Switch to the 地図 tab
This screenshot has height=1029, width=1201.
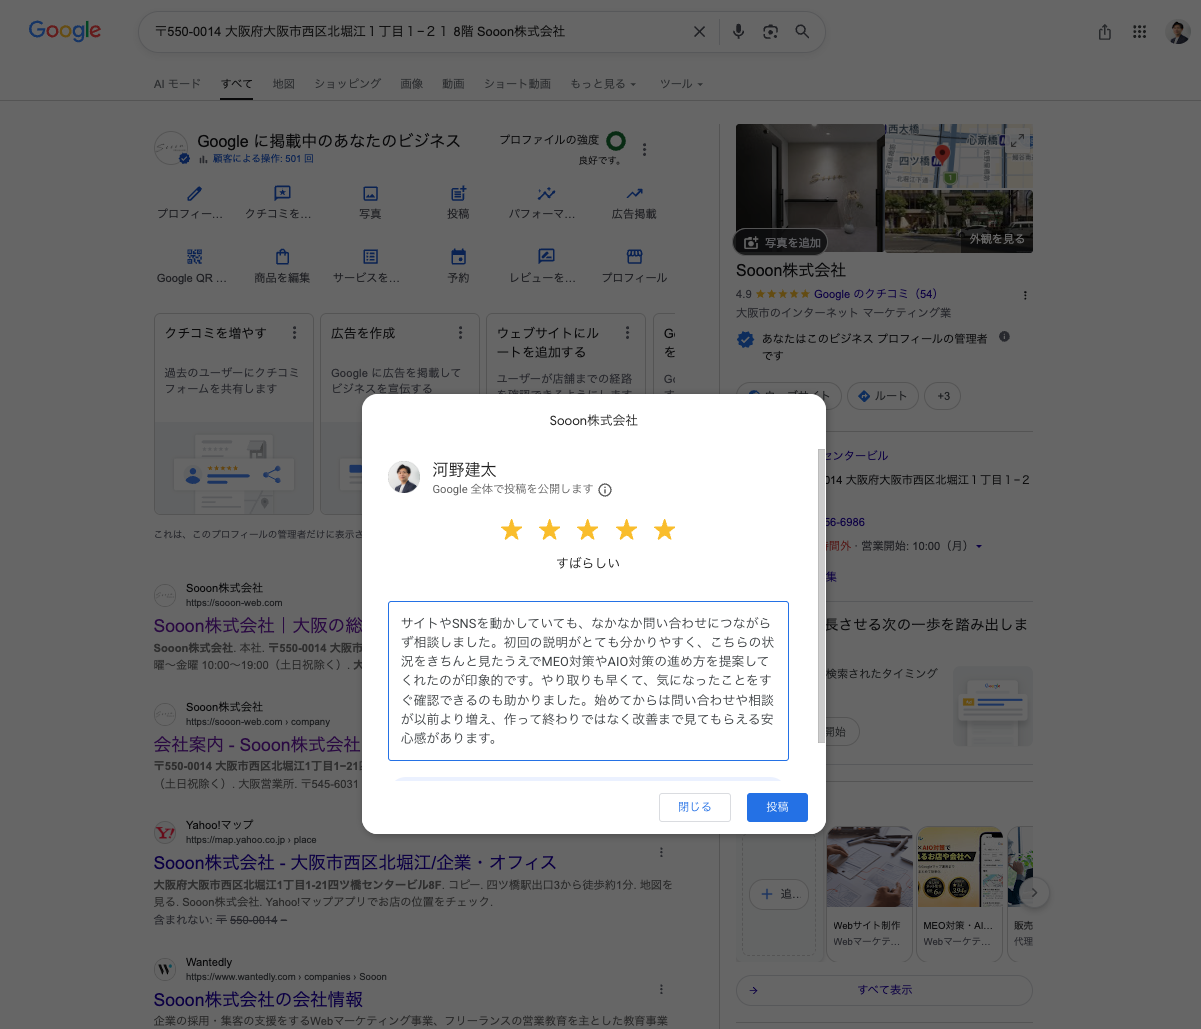[x=284, y=84]
